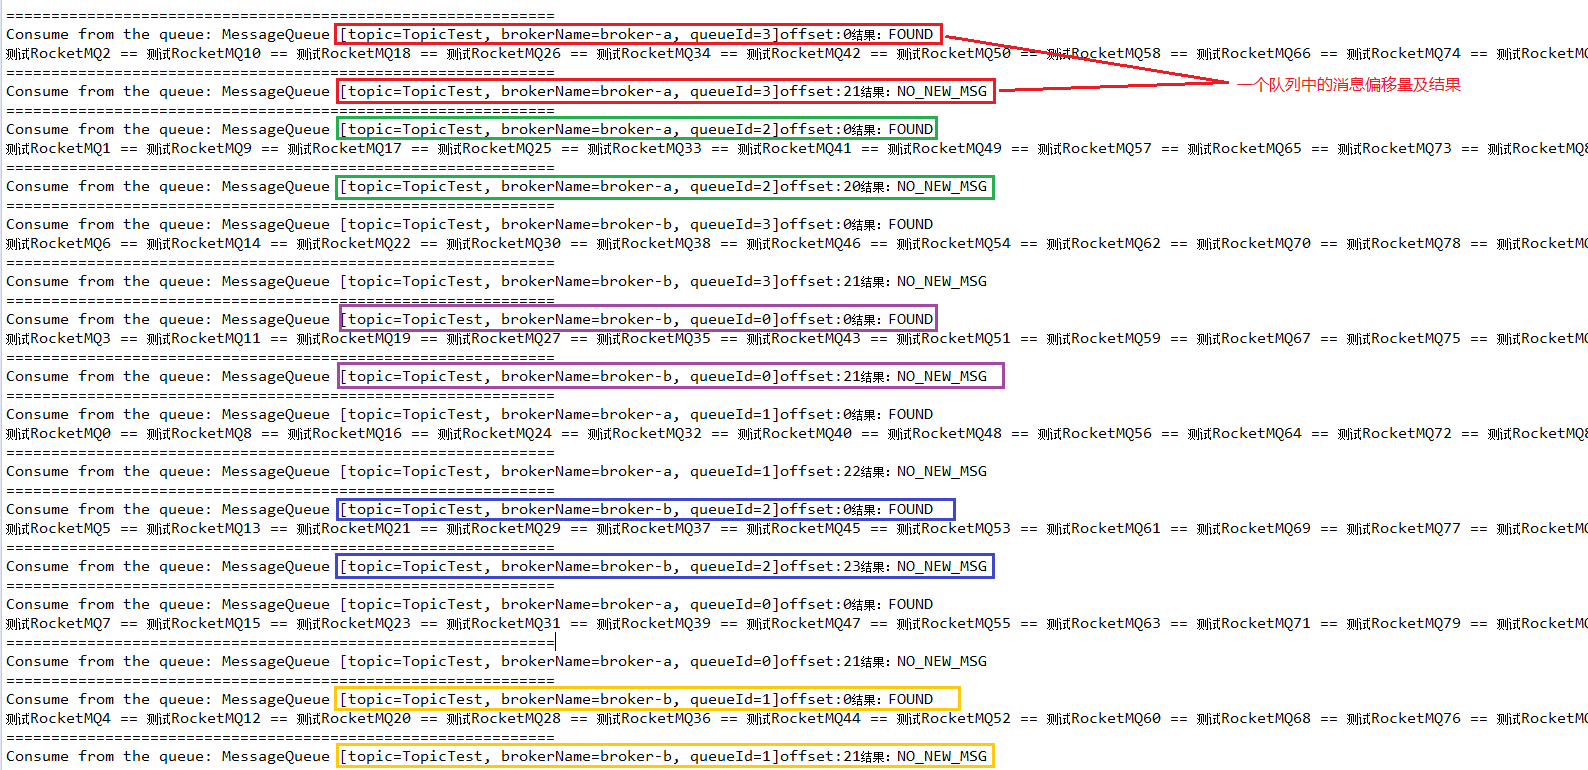Click on message "测试RocketMQ59"
This screenshot has height=770, width=1588.
[x=1104, y=338]
